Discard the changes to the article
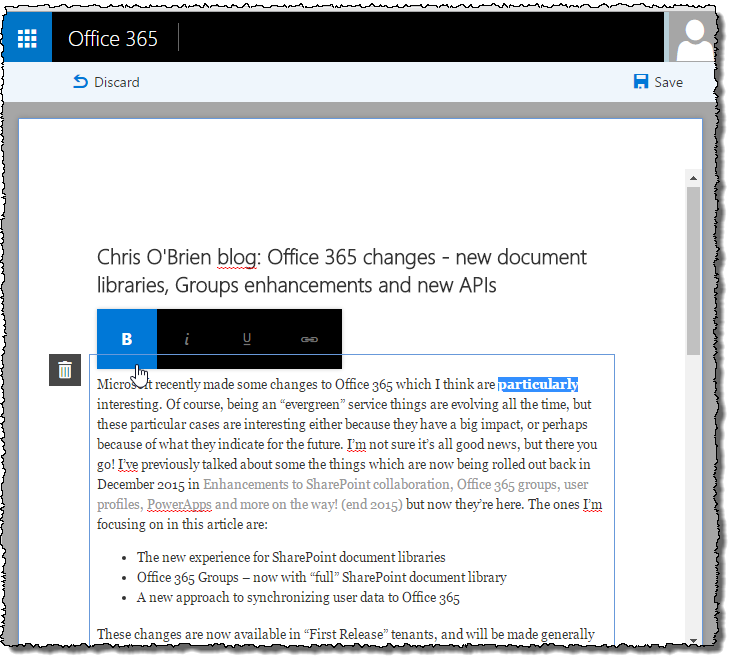 coord(106,82)
